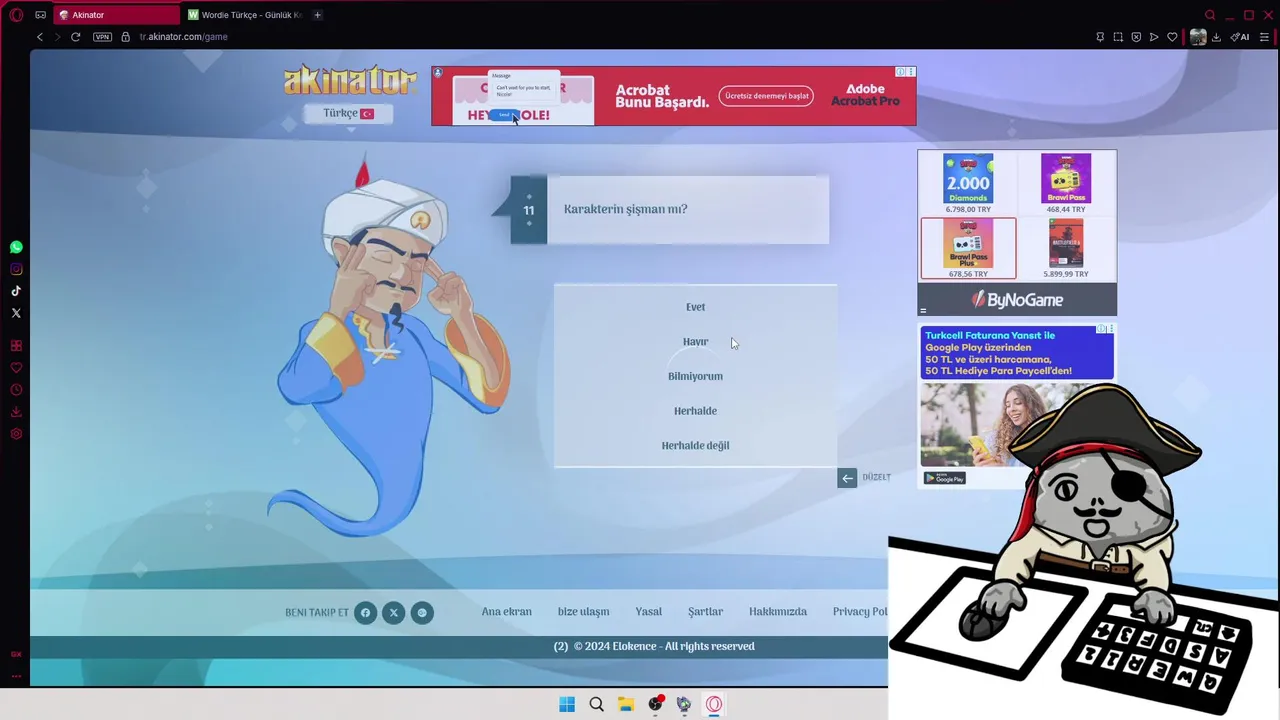Screen dimensions: 1280x720
Task: Open a new browser tab
Action: (x=318, y=15)
